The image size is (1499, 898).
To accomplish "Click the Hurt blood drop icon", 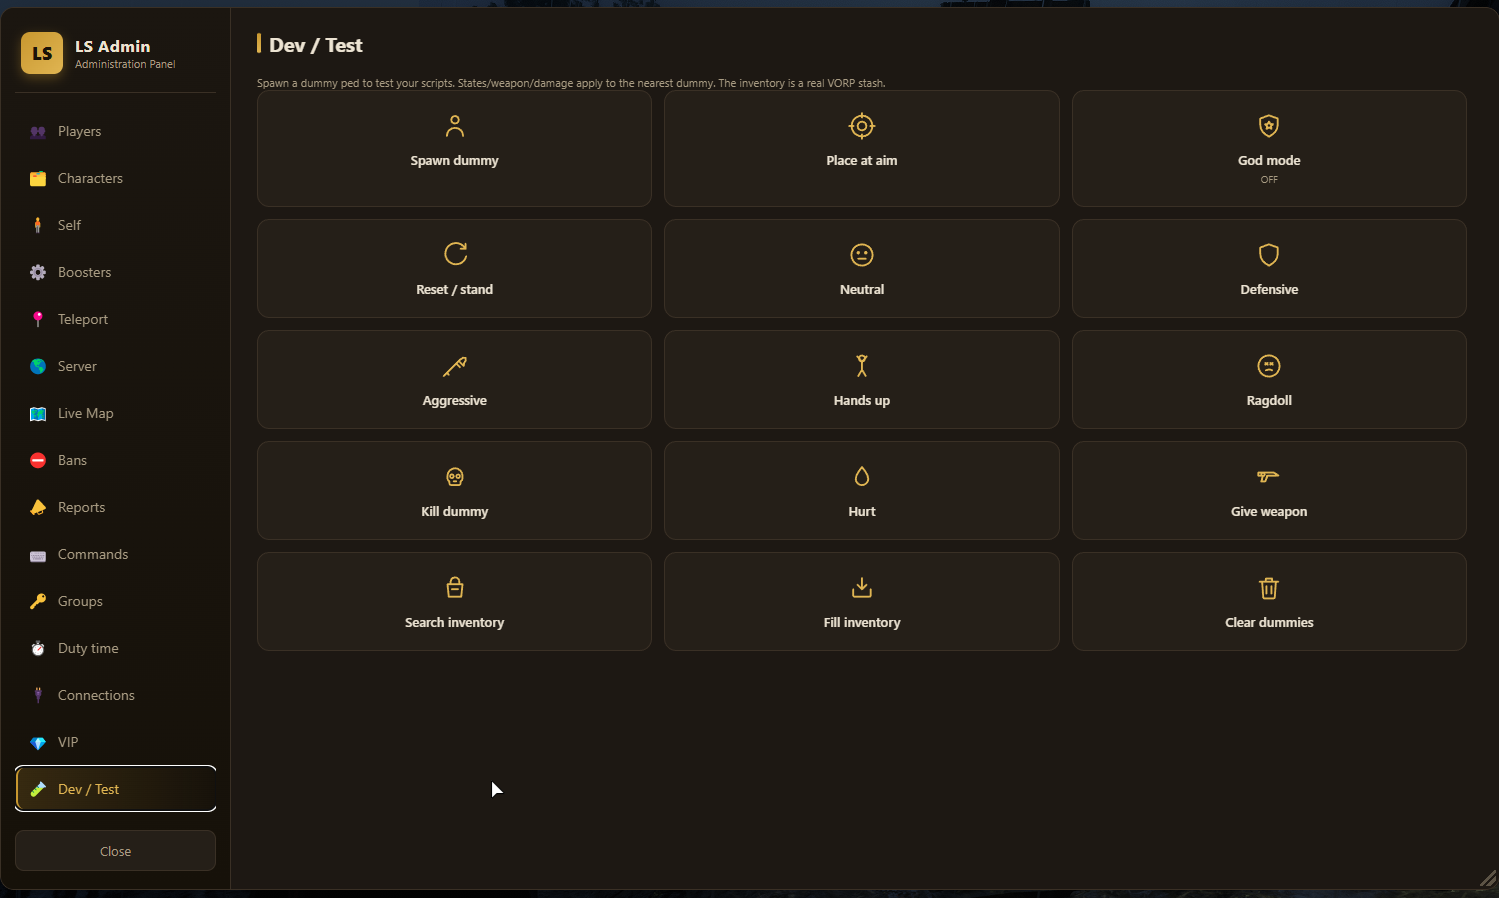I will pyautogui.click(x=862, y=477).
